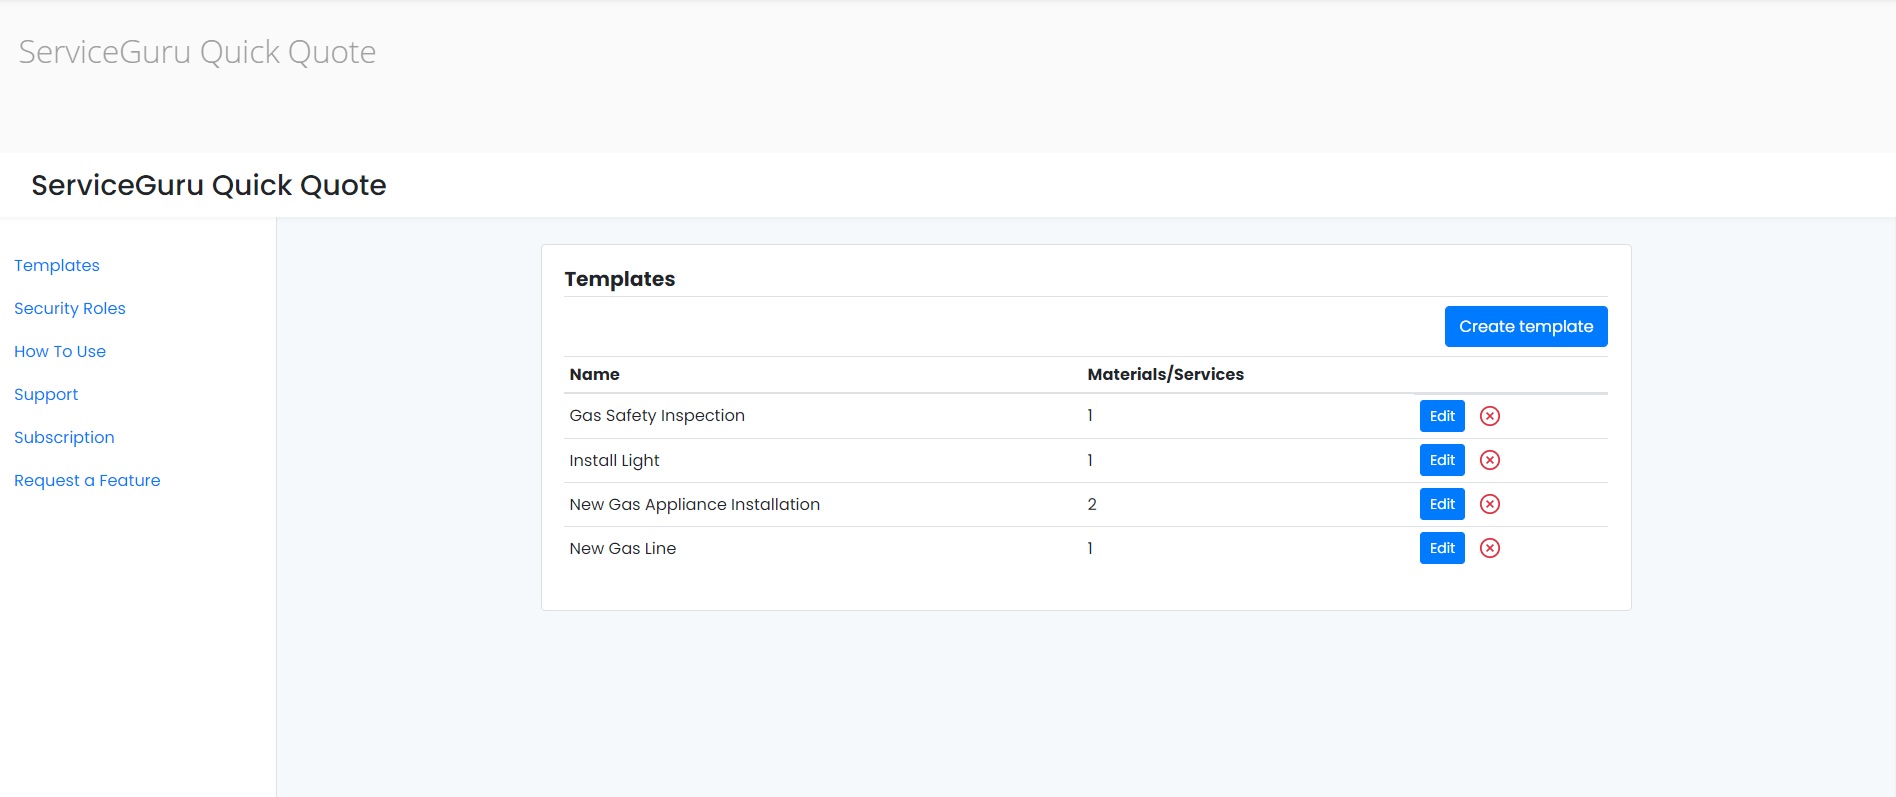The width and height of the screenshot is (1896, 797).
Task: Click the Create template button
Action: 1526,327
